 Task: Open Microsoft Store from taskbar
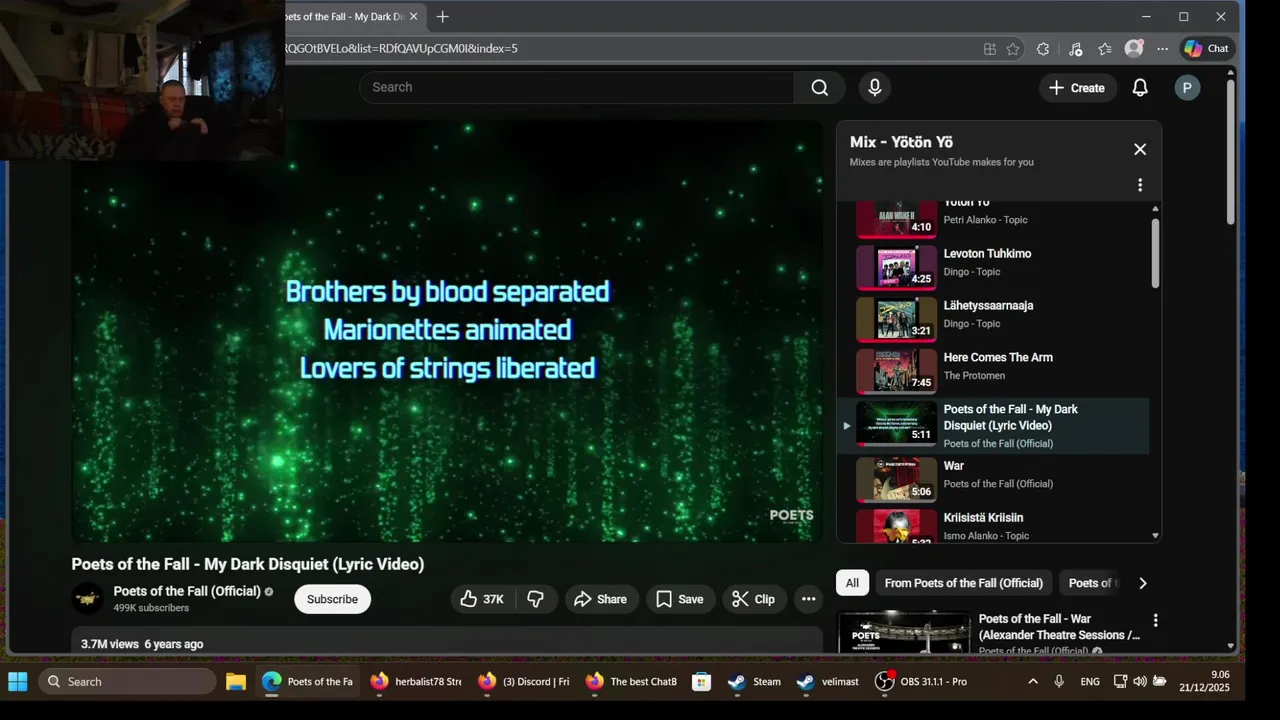click(x=702, y=682)
